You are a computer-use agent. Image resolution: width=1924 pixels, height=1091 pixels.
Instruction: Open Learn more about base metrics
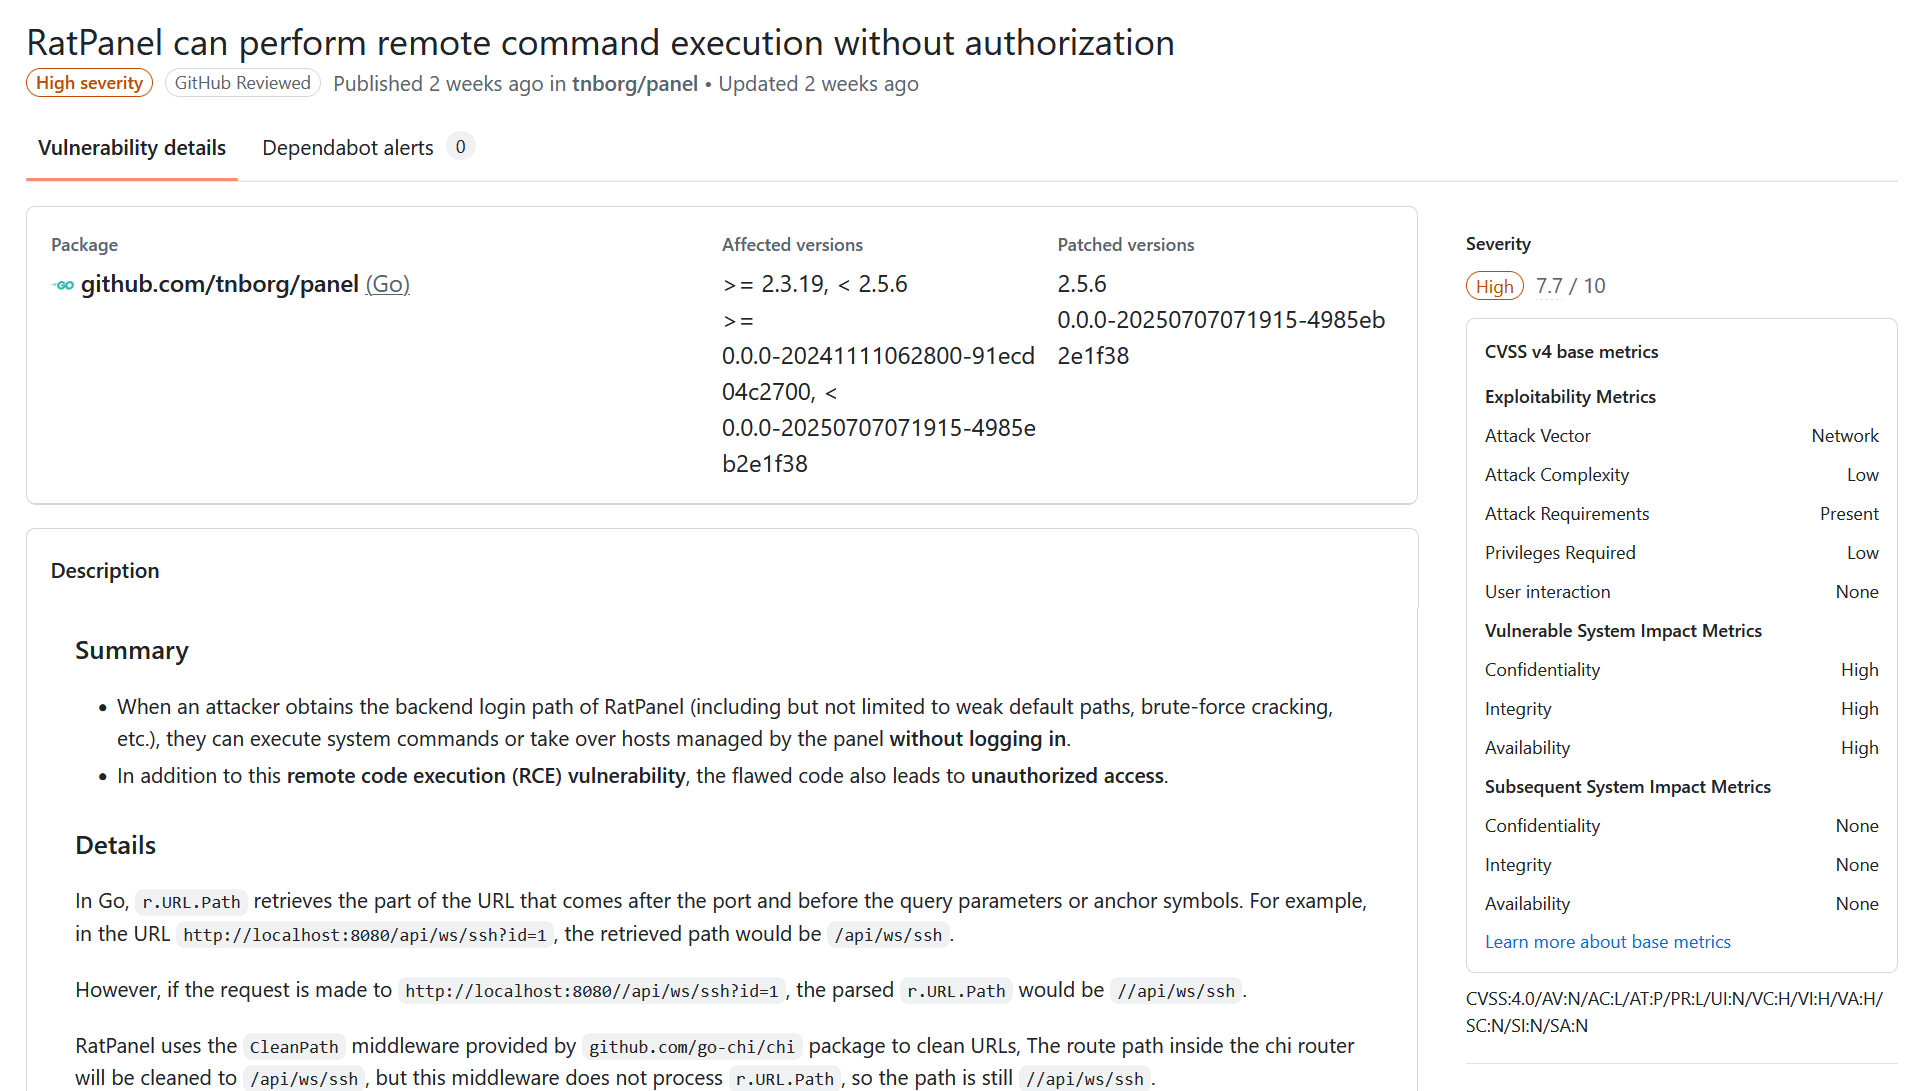[x=1607, y=942]
